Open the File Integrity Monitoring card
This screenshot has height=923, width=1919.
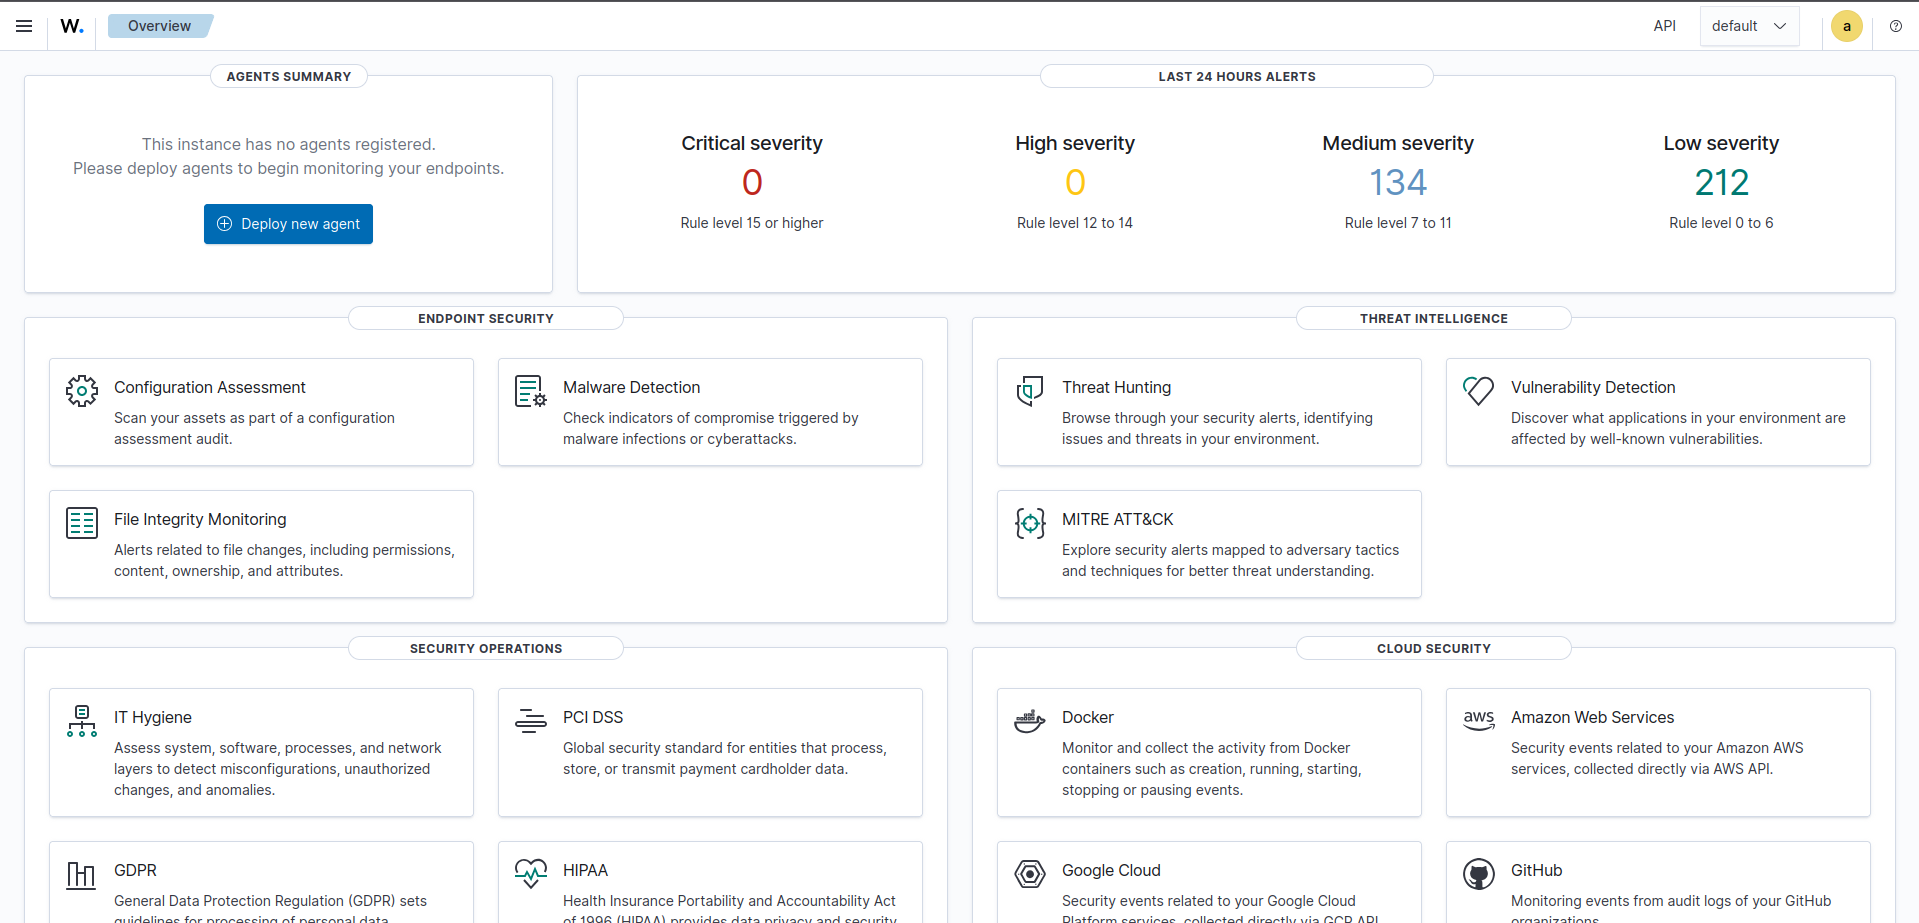pyautogui.click(x=261, y=544)
